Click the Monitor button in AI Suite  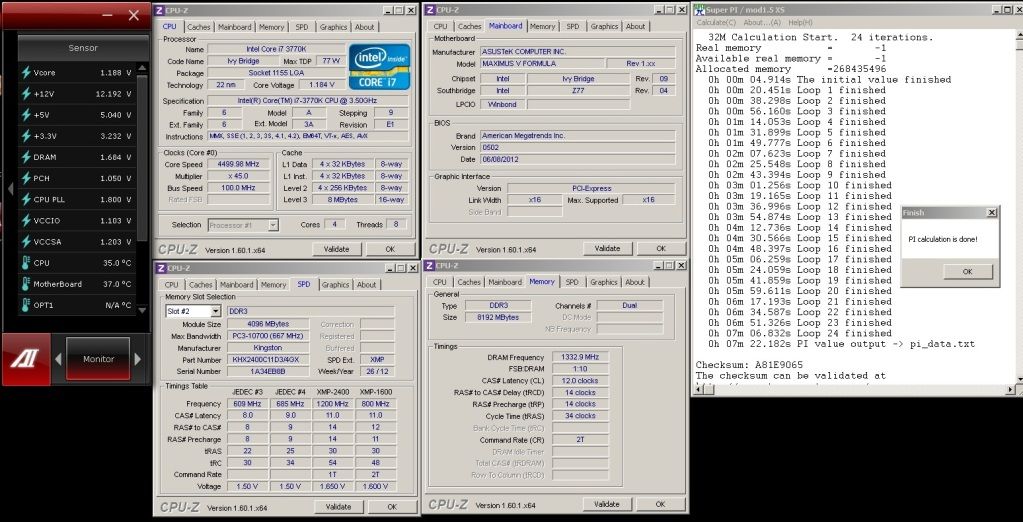tap(98, 359)
